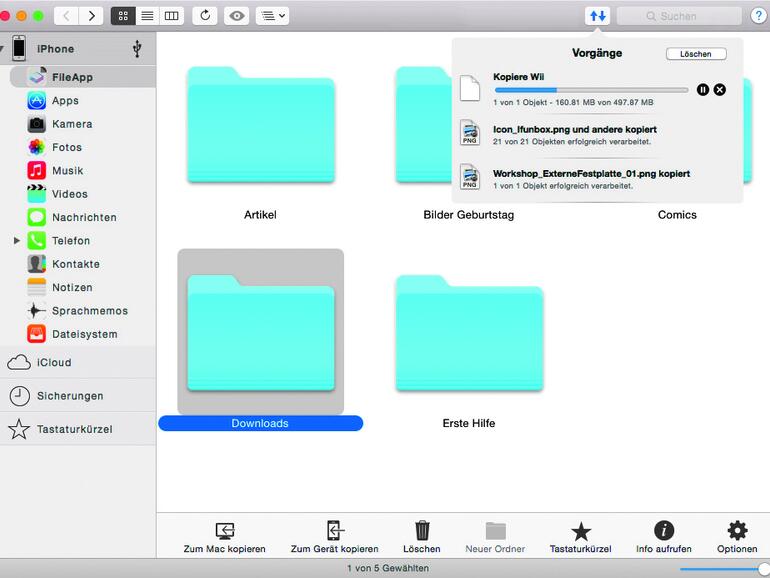
Task: Click Zum Mac kopieren icon
Action: tap(224, 531)
